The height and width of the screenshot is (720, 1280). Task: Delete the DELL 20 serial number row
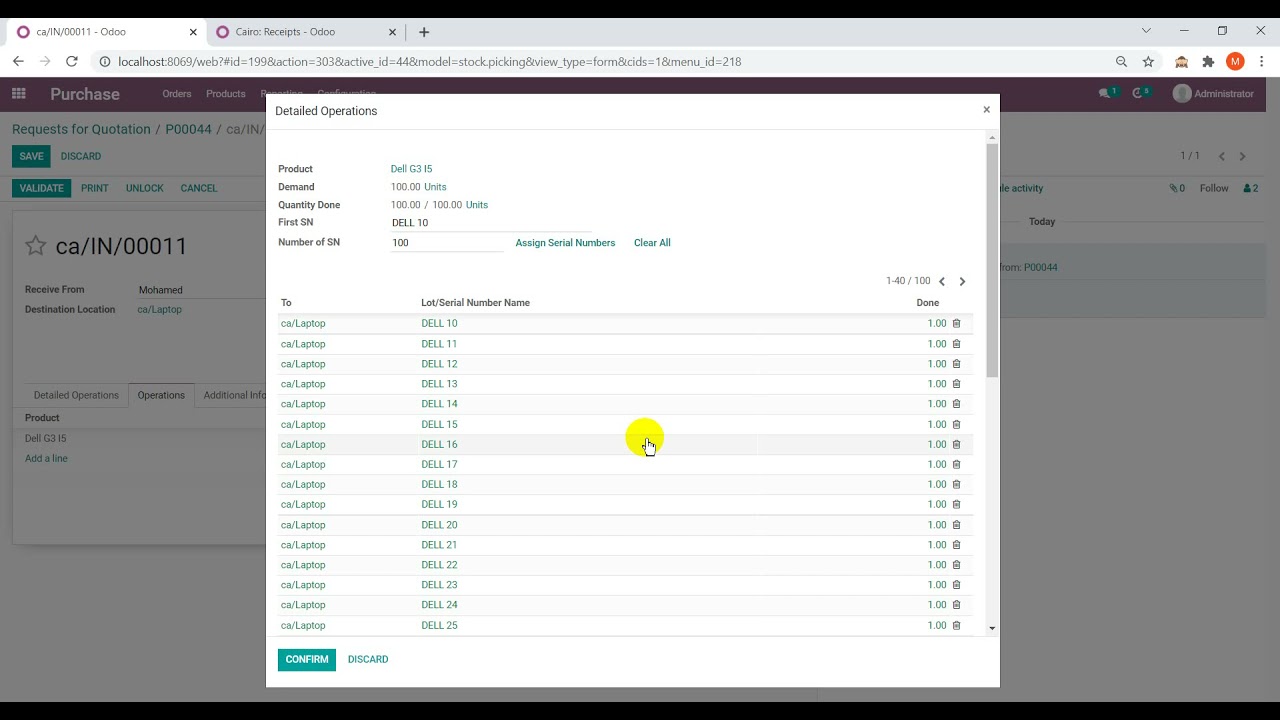[x=956, y=525]
